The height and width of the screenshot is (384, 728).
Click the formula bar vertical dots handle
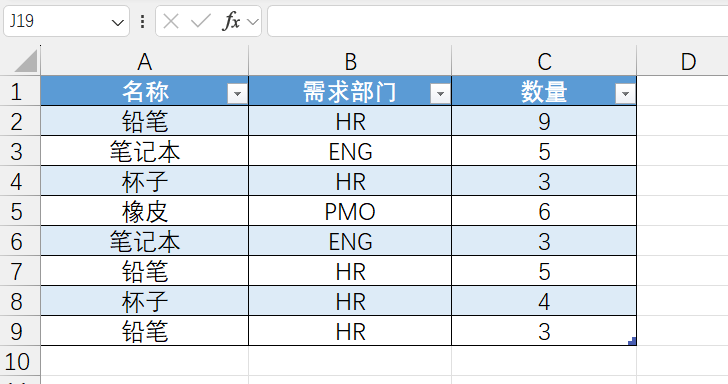point(143,21)
